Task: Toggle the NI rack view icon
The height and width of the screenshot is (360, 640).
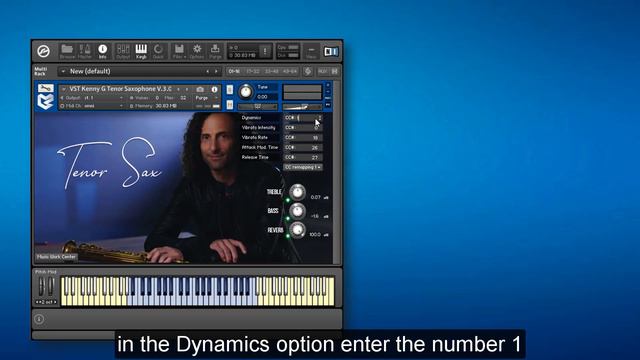Action: 331,51
